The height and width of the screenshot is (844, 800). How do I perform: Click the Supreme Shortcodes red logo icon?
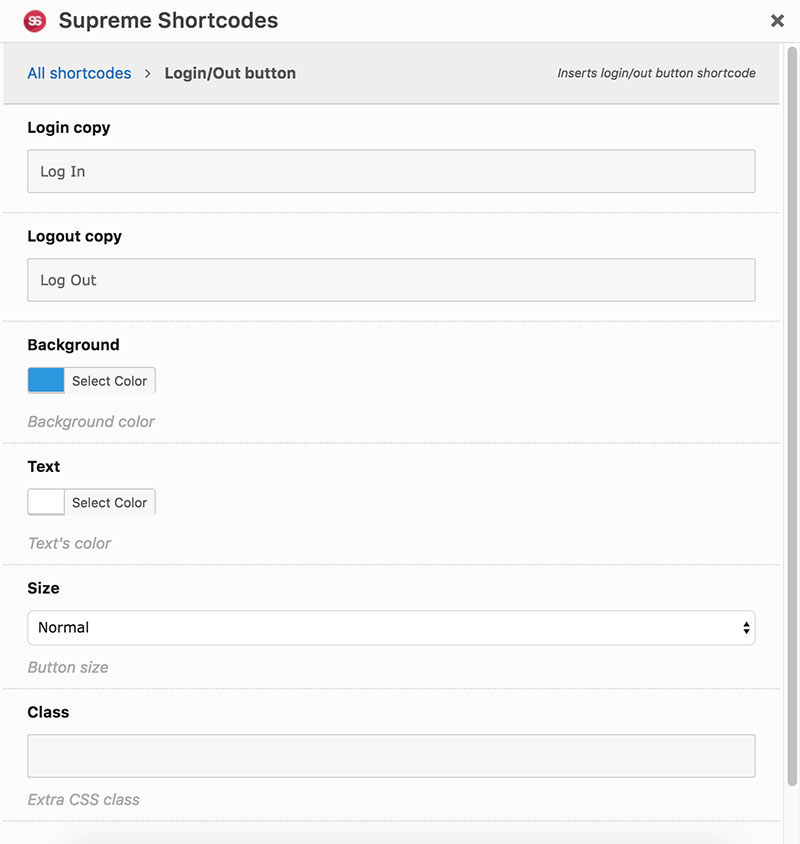pyautogui.click(x=35, y=21)
